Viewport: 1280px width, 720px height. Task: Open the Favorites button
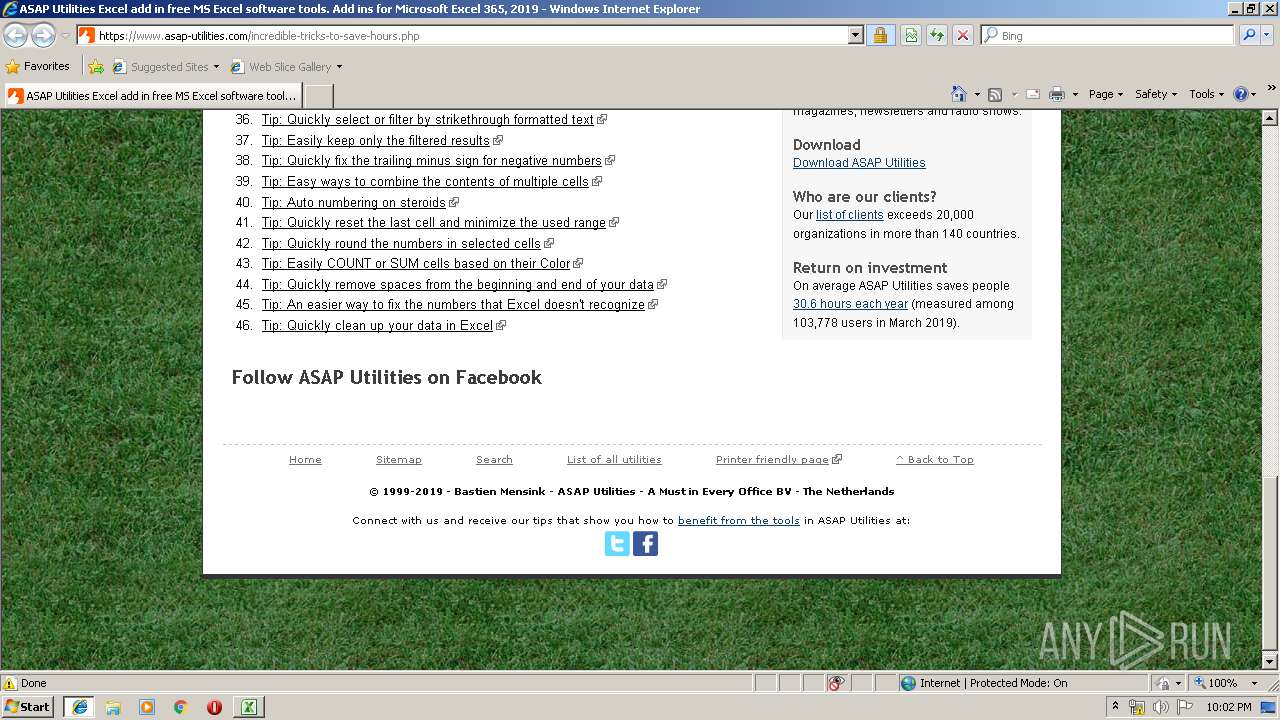tap(38, 67)
